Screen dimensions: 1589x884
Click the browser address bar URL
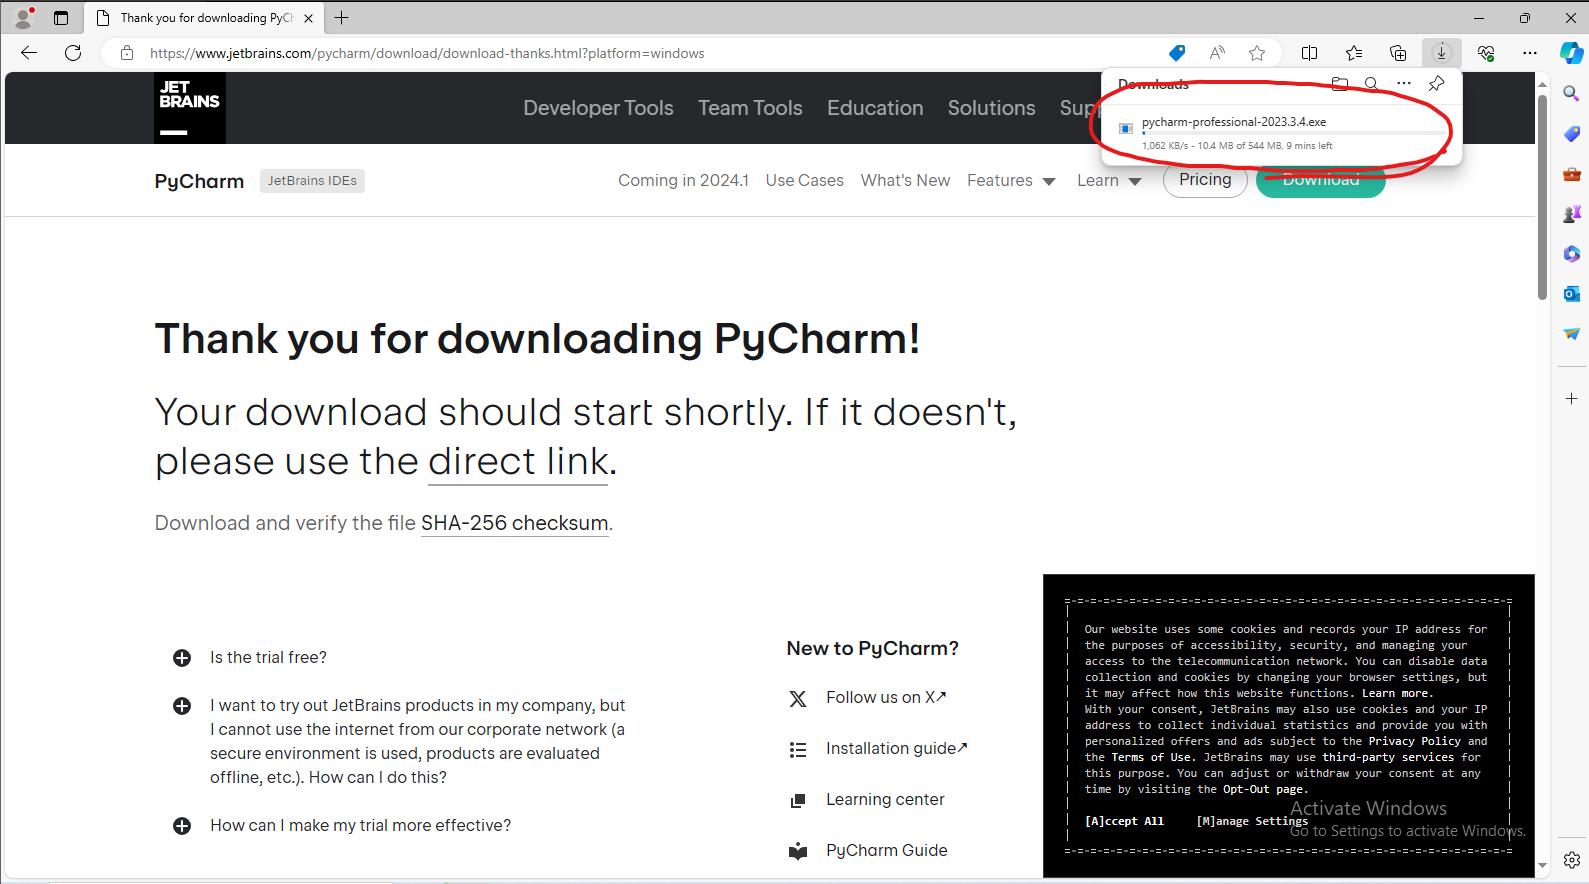[x=427, y=53]
